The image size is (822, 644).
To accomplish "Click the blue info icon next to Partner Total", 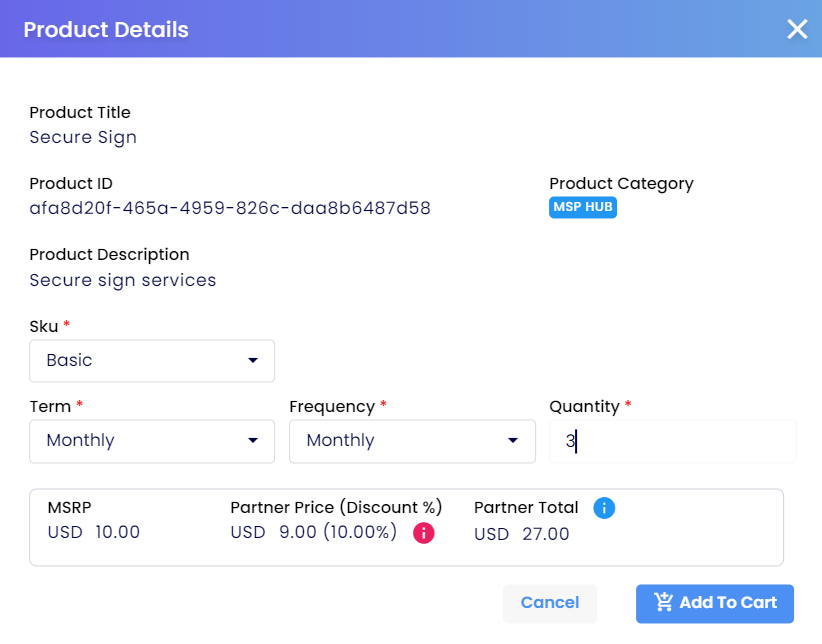I will click(x=604, y=508).
